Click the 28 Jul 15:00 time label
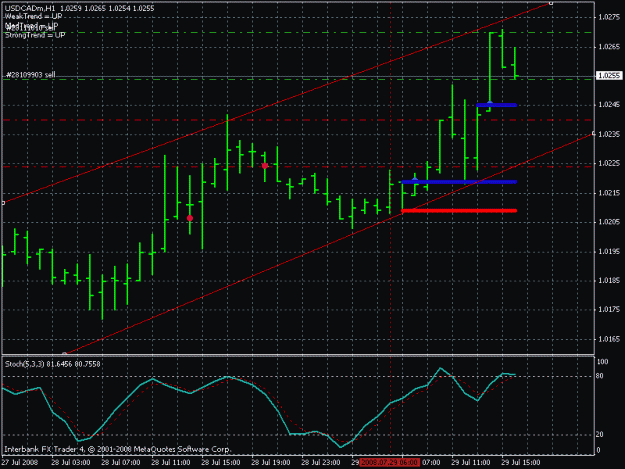This screenshot has height=469, width=625. pyautogui.click(x=221, y=462)
